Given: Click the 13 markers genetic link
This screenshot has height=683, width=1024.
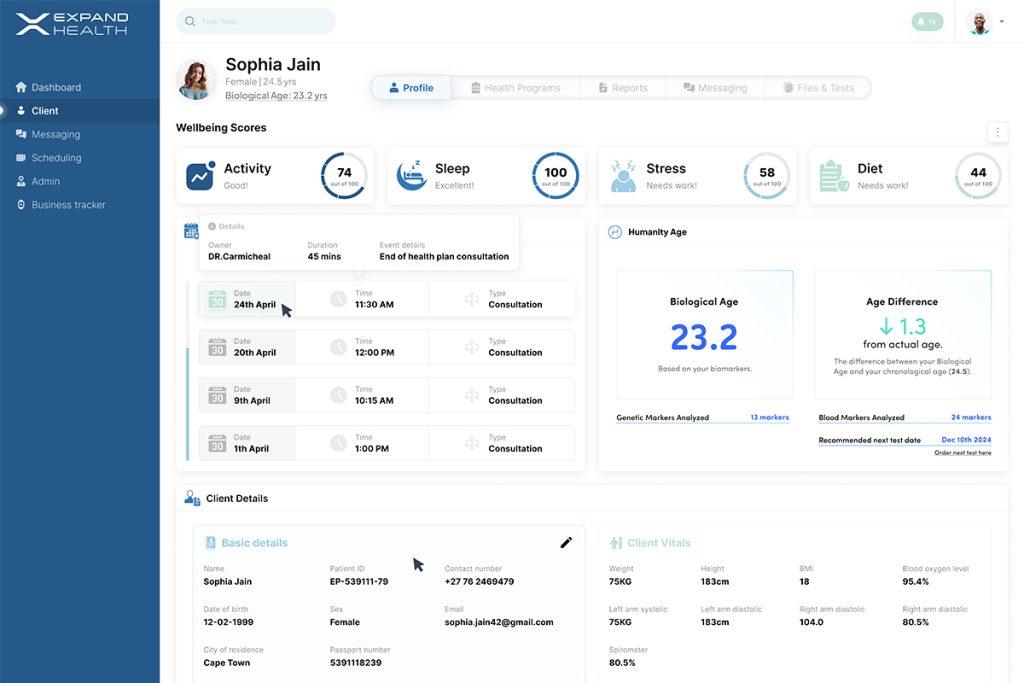Looking at the screenshot, I should pos(769,417).
